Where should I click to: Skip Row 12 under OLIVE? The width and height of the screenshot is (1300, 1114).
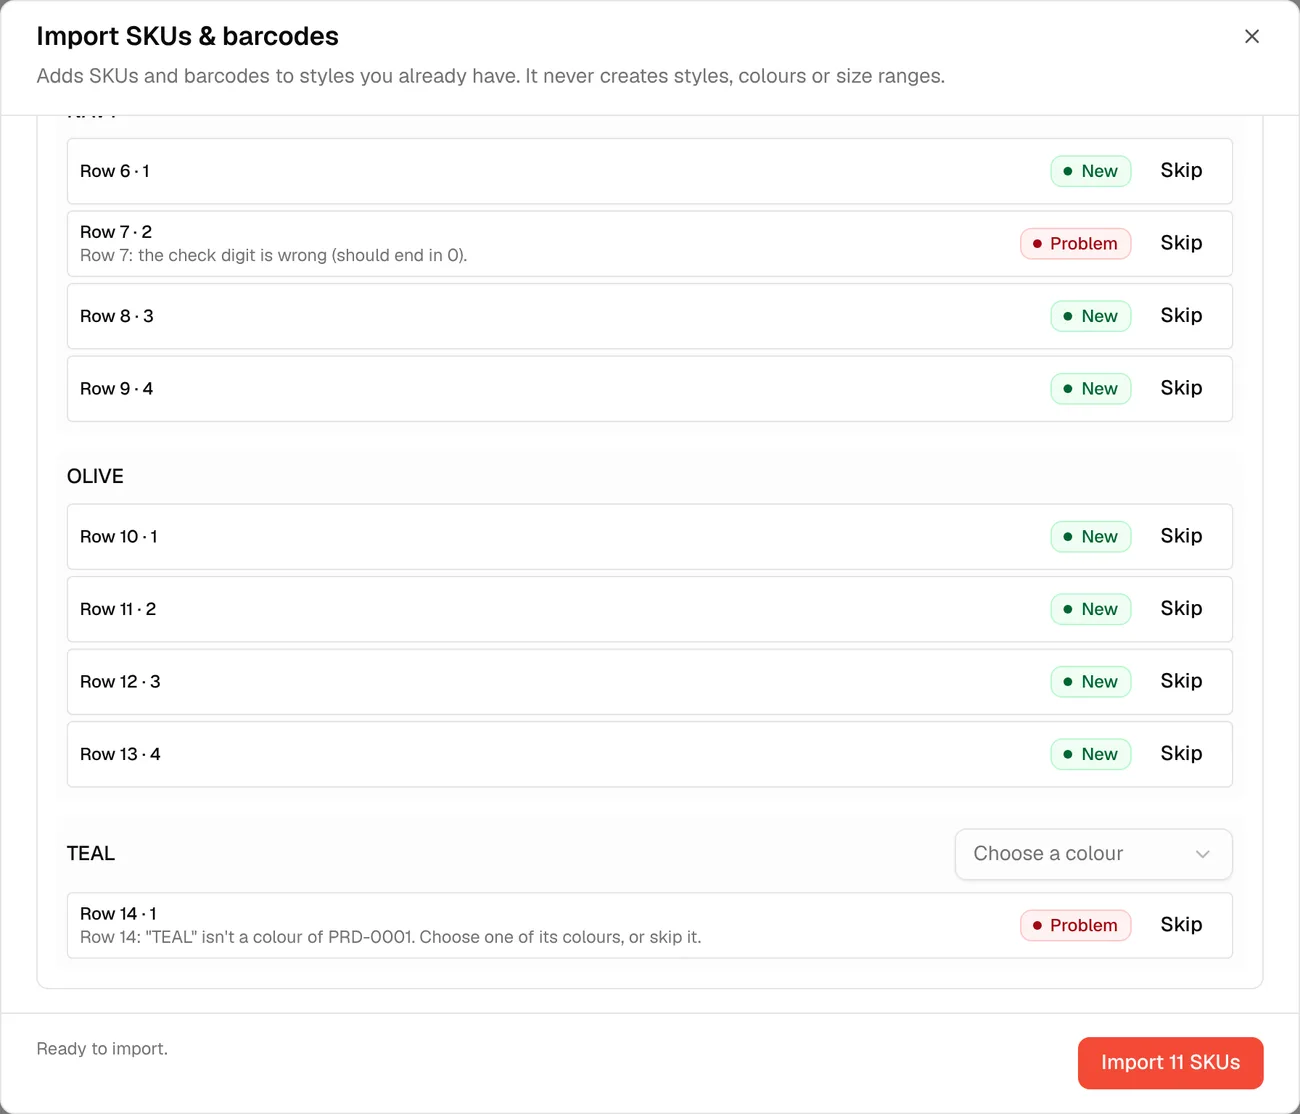pyautogui.click(x=1181, y=681)
